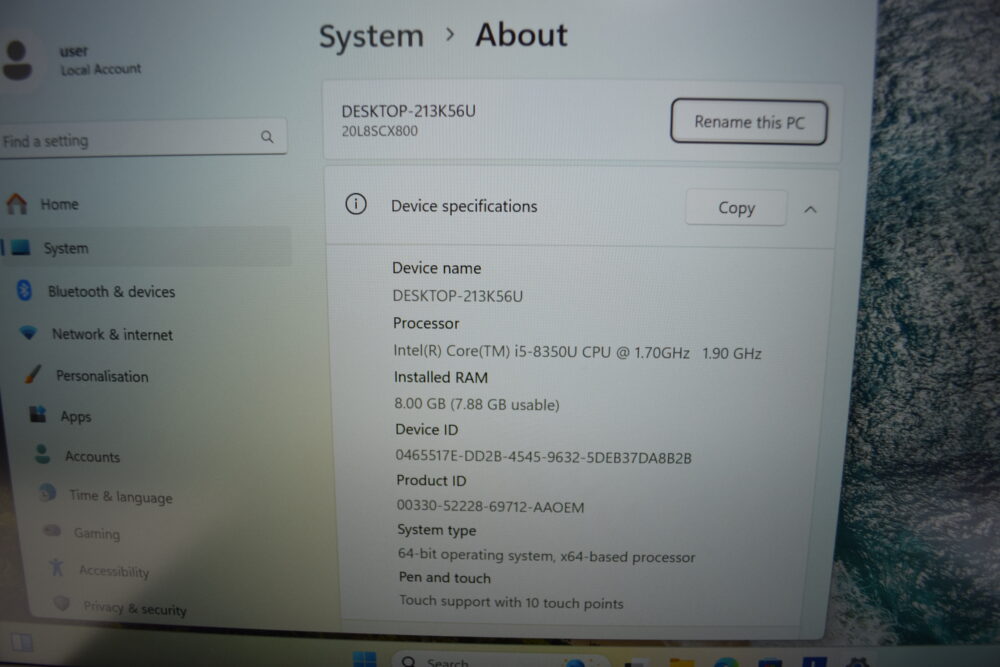The image size is (1000, 667).
Task: Click the magnifier icon in Find a setting
Action: point(267,136)
